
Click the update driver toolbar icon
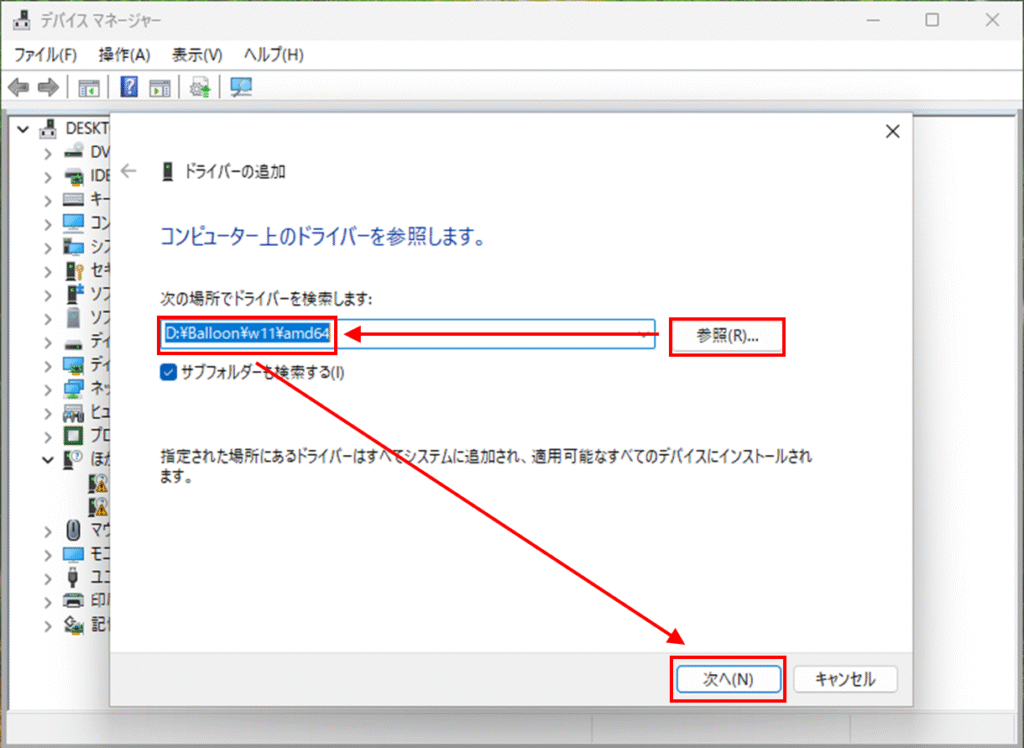pos(201,88)
